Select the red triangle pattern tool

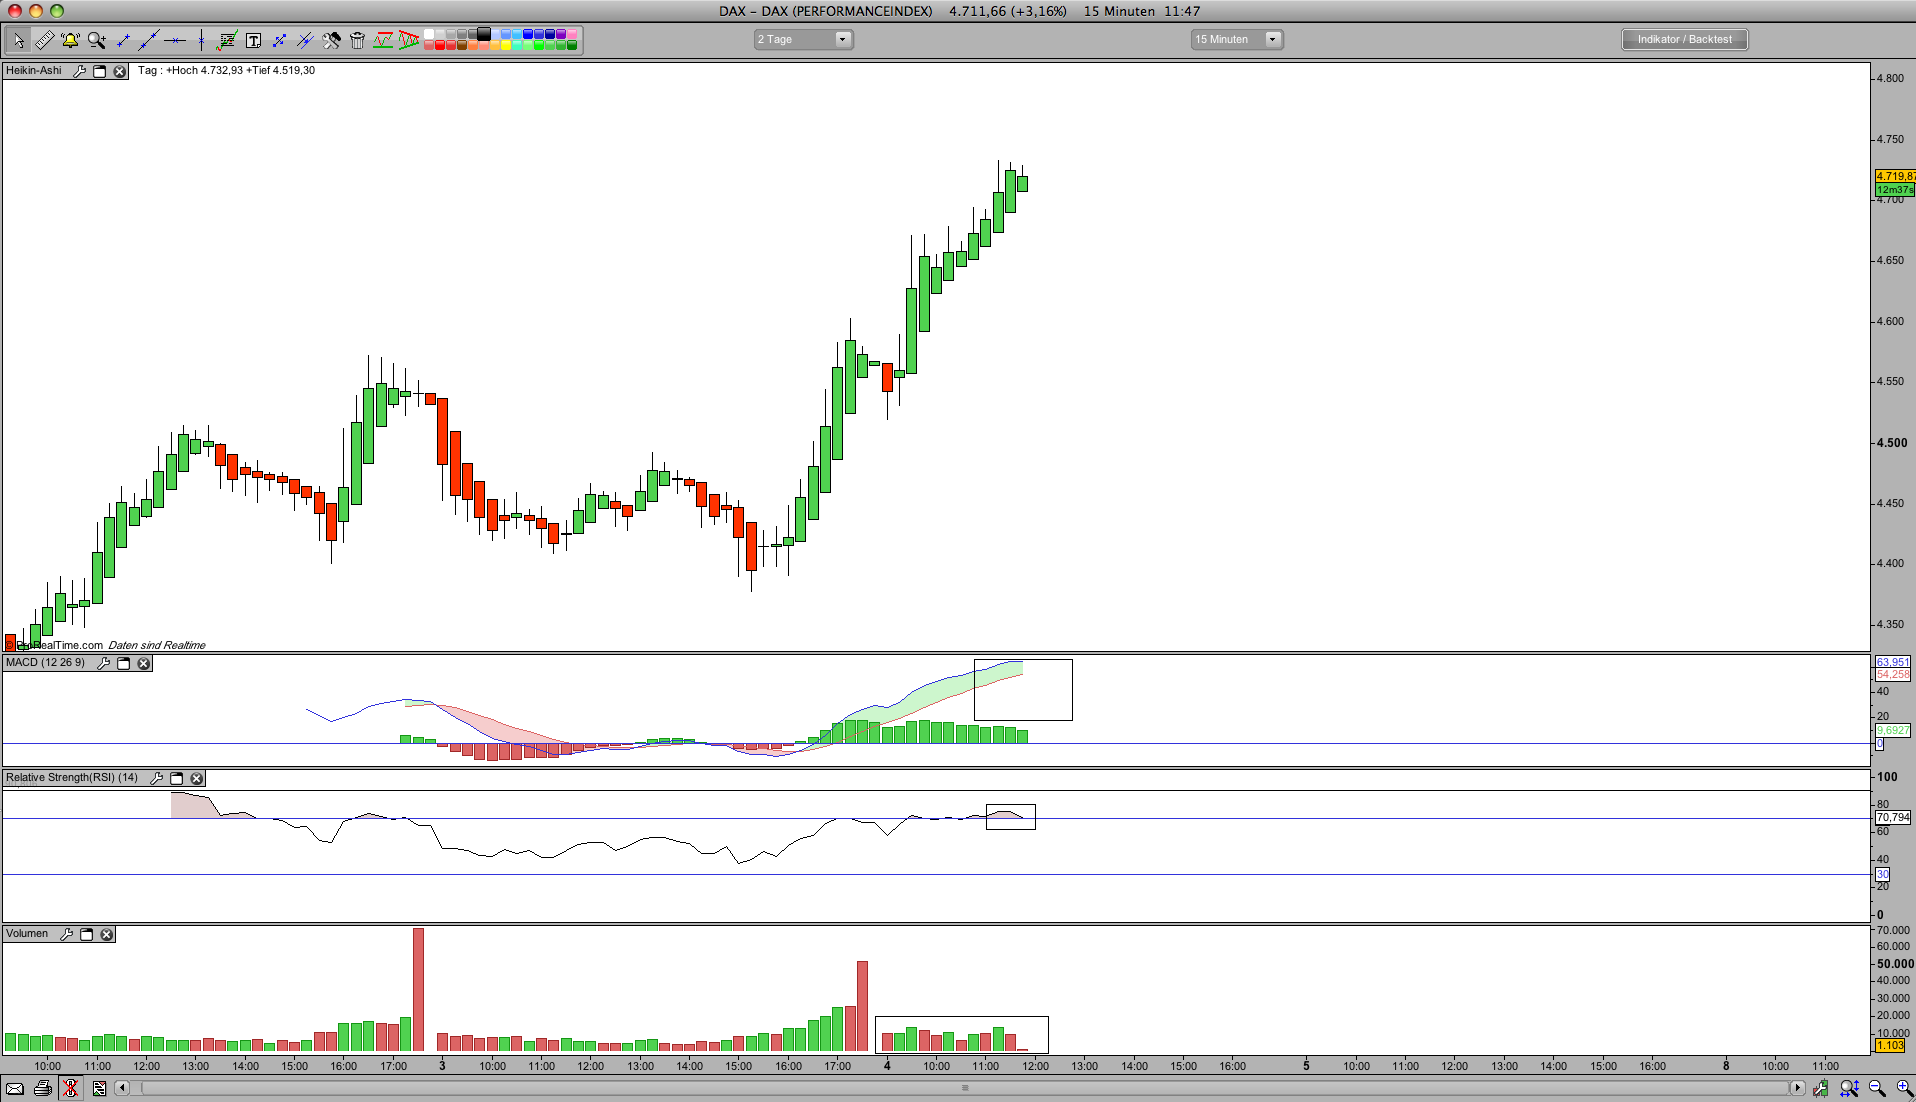click(409, 40)
